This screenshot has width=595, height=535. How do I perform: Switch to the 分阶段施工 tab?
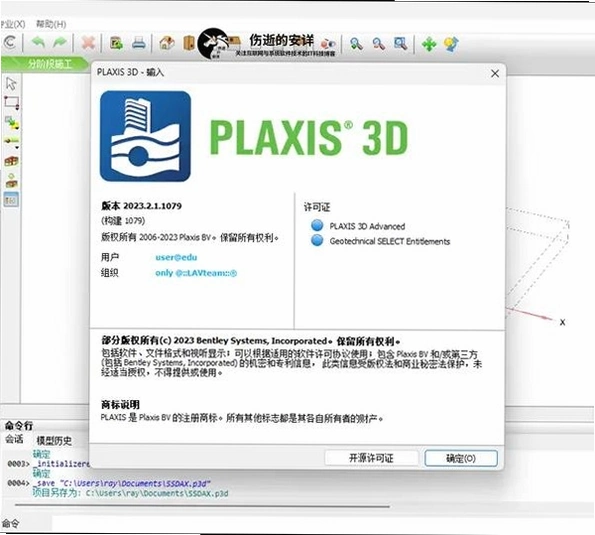pyautogui.click(x=49, y=64)
